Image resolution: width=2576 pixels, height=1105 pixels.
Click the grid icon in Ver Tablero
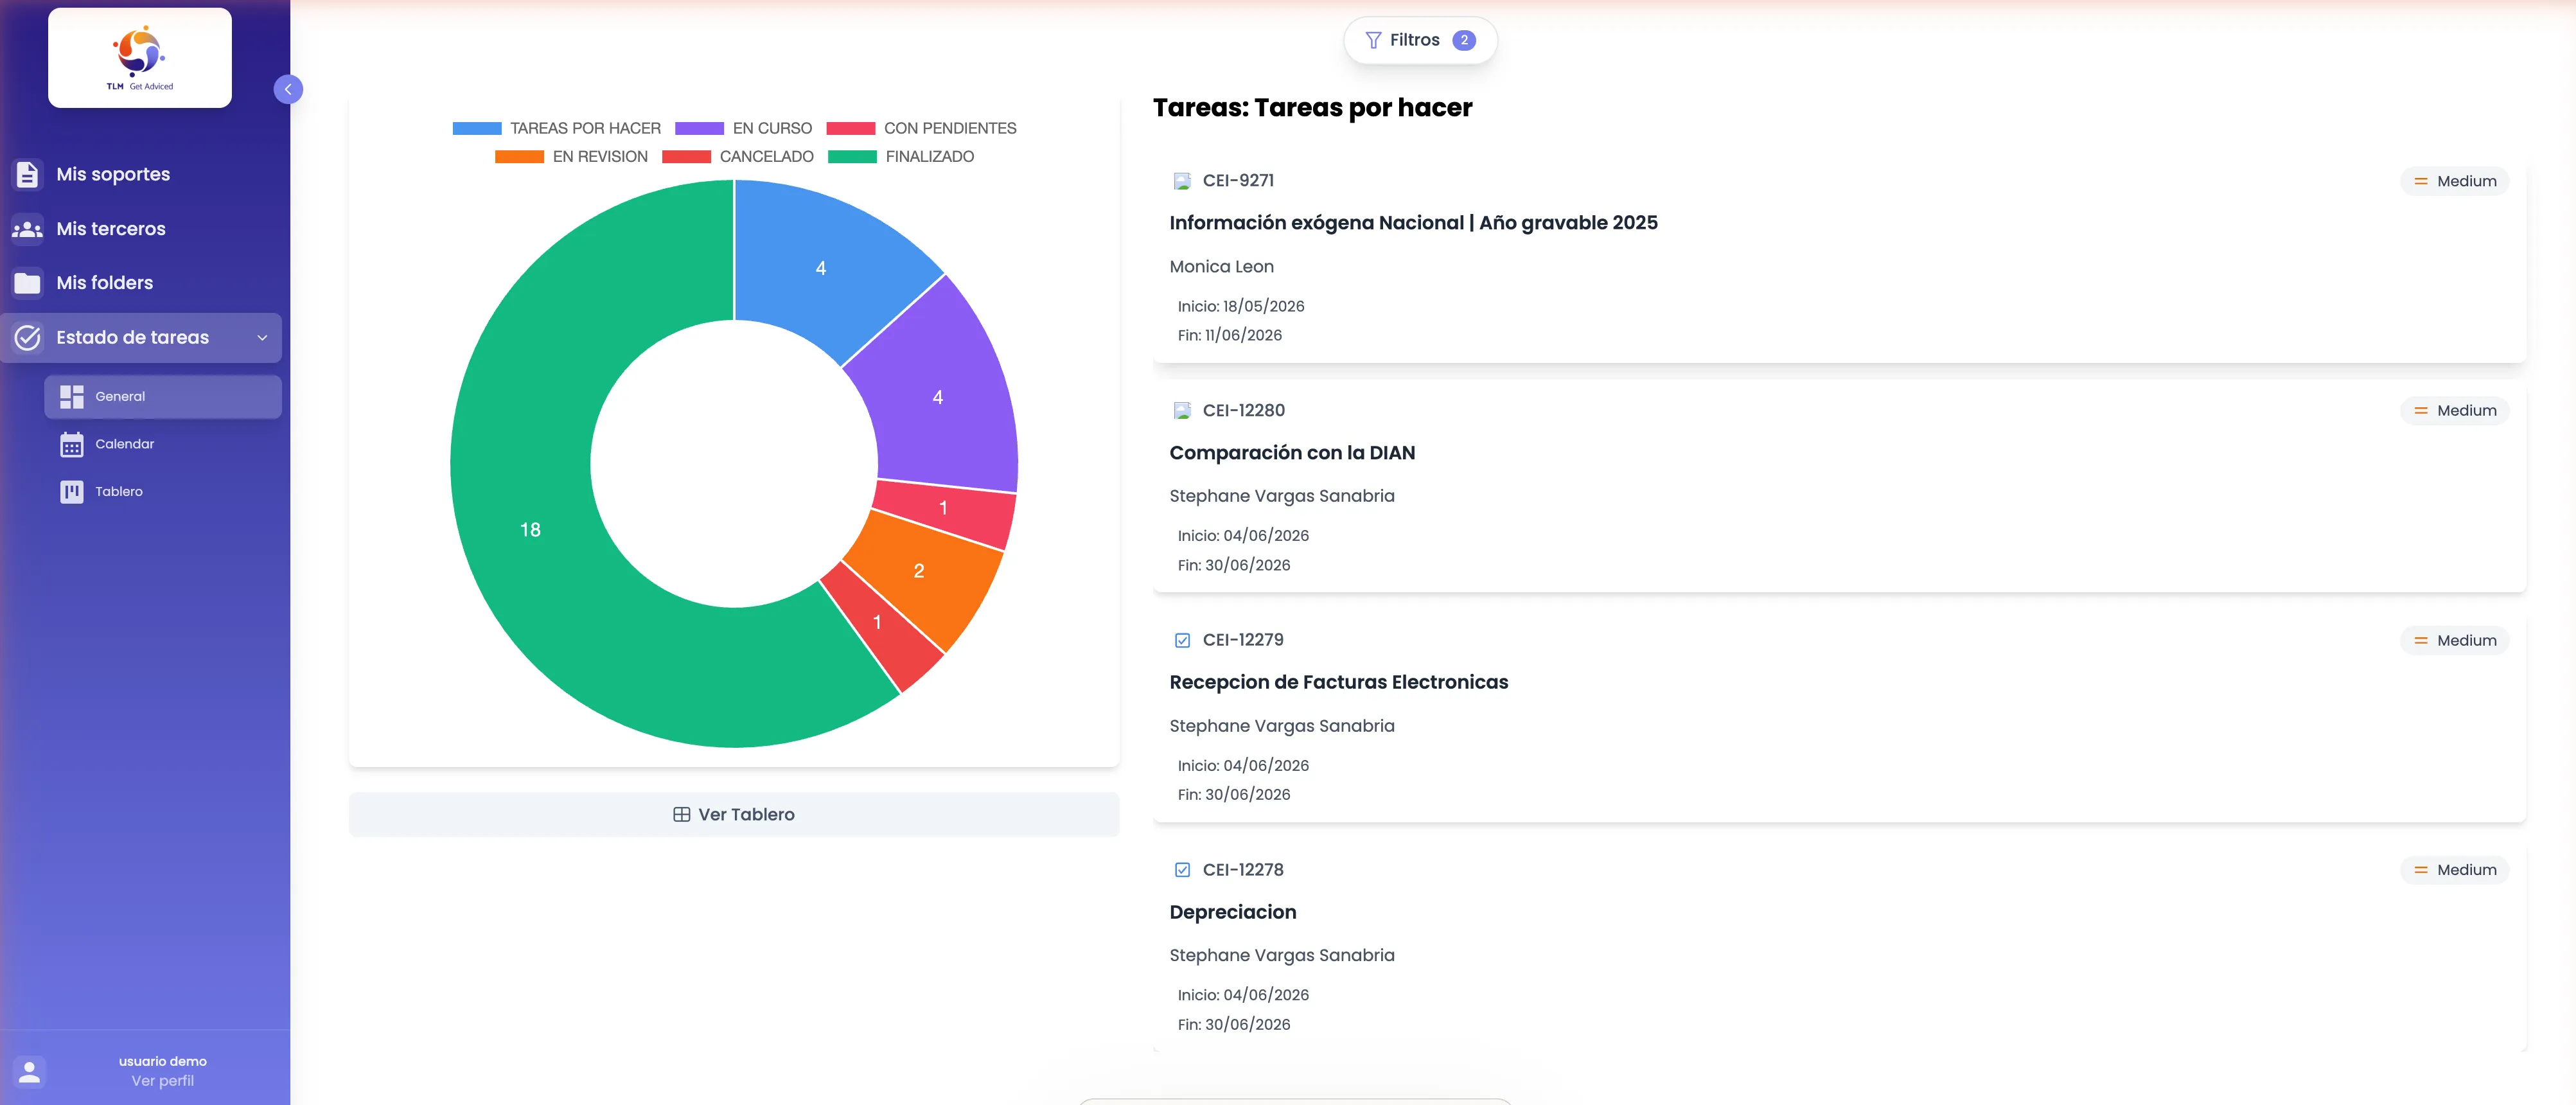(x=681, y=814)
